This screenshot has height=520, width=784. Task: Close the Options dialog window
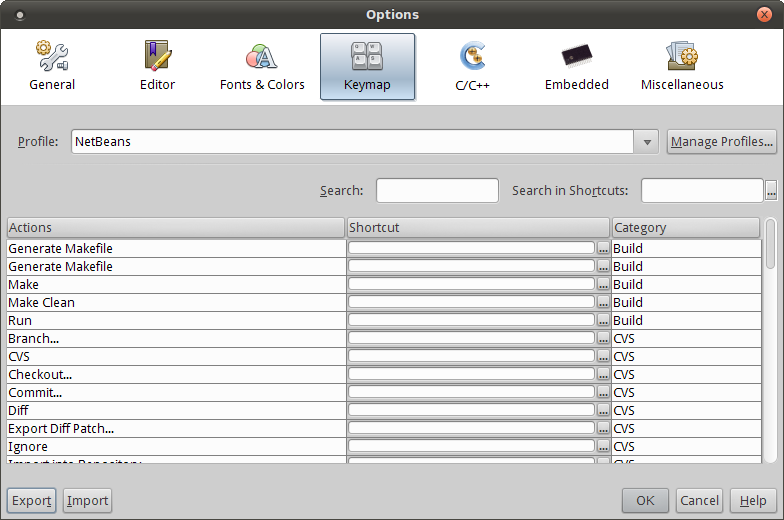pyautogui.click(x=764, y=14)
